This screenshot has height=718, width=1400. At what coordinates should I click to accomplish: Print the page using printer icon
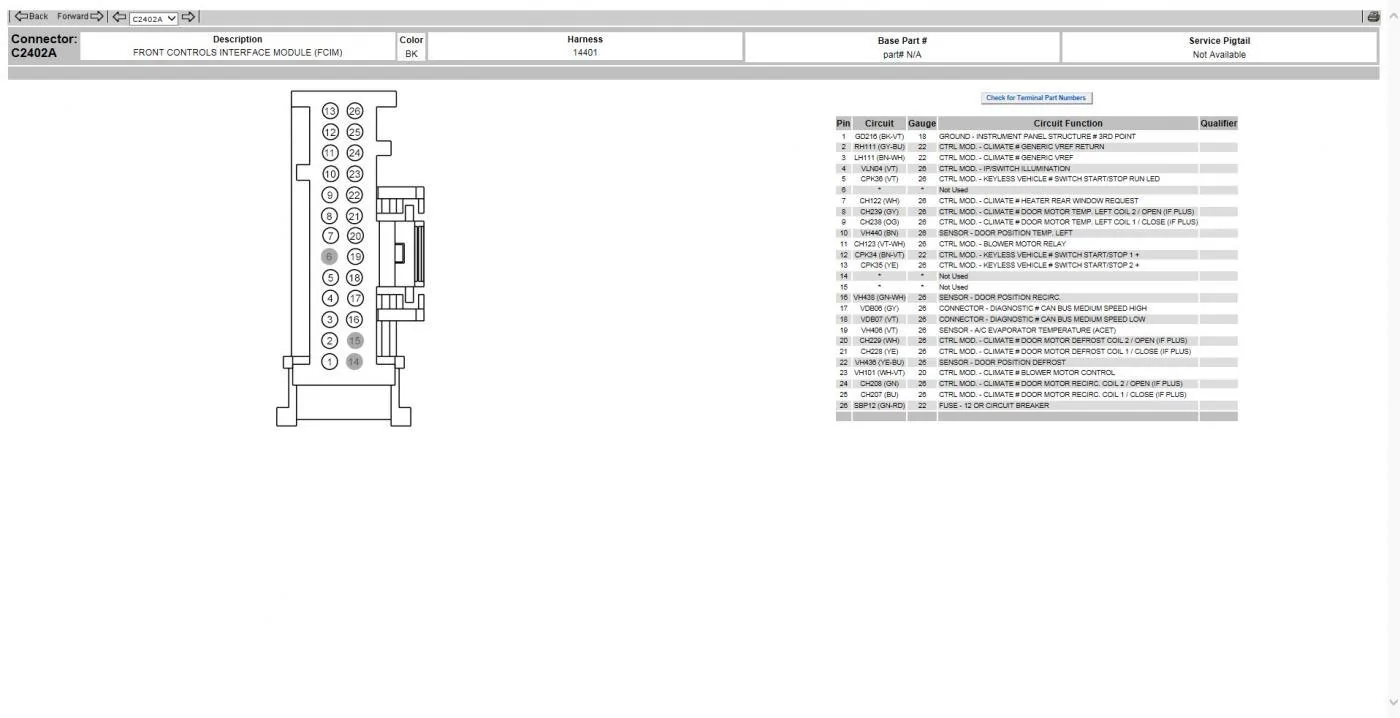pyautogui.click(x=1372, y=17)
